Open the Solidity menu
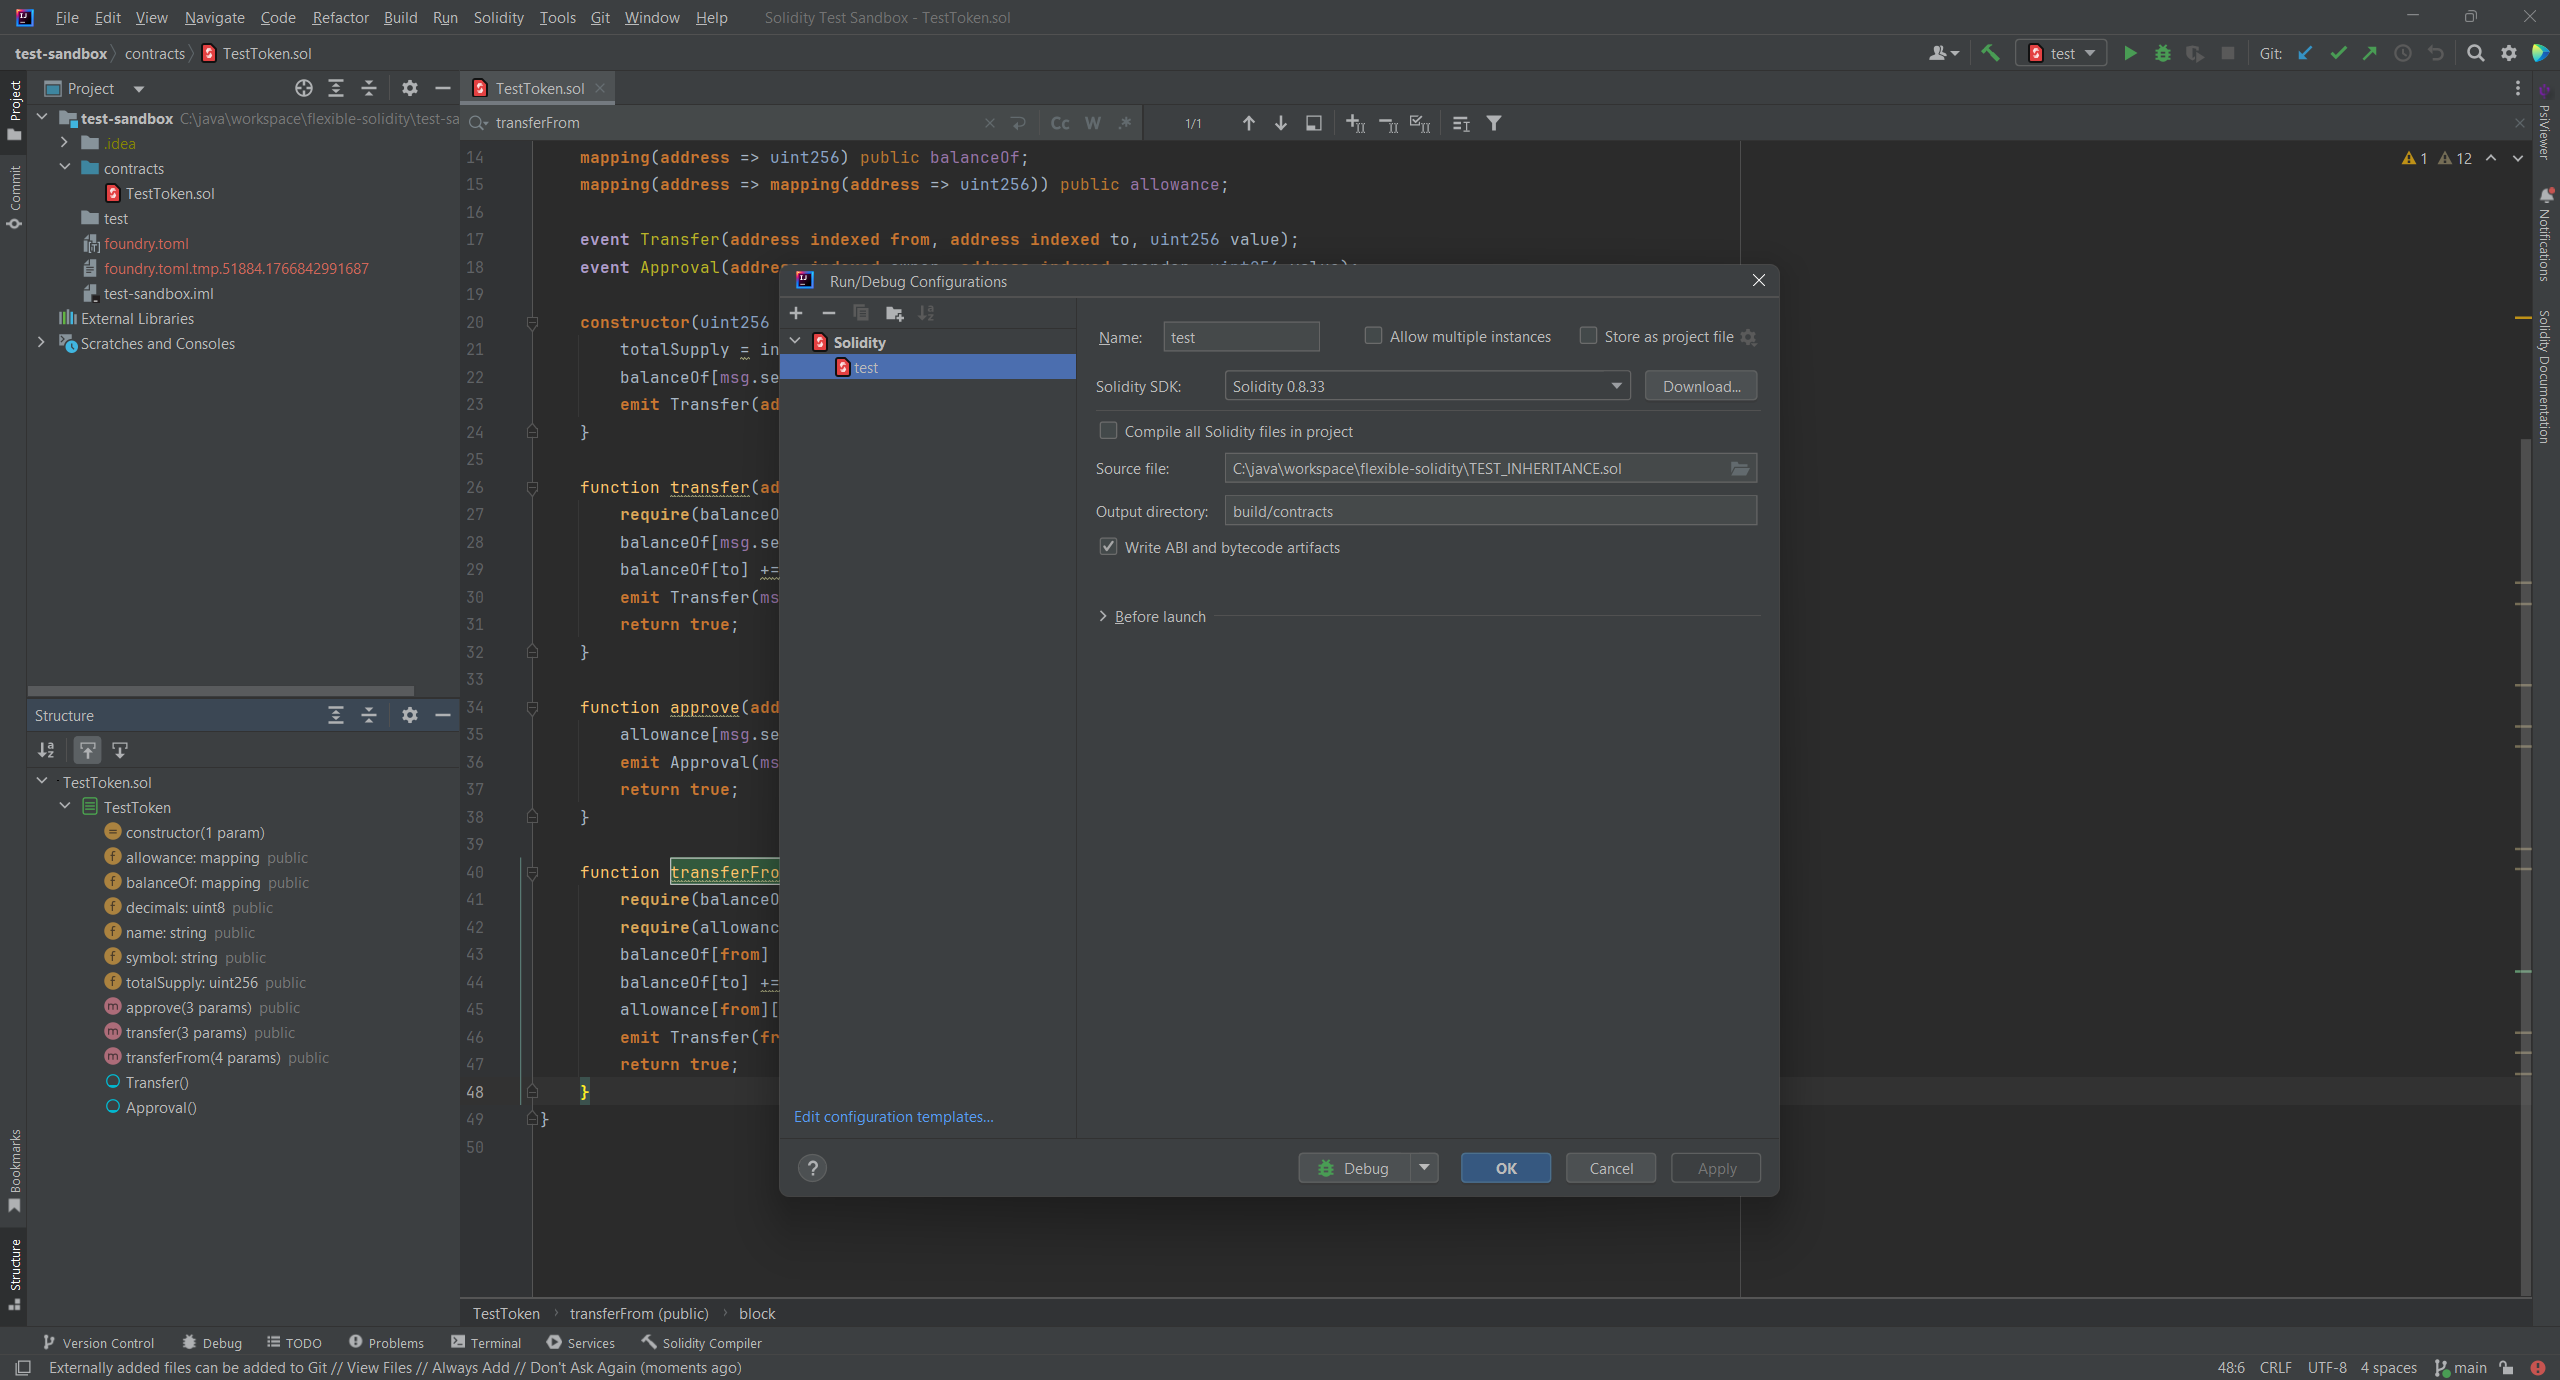The width and height of the screenshot is (2560, 1380). 498,17
